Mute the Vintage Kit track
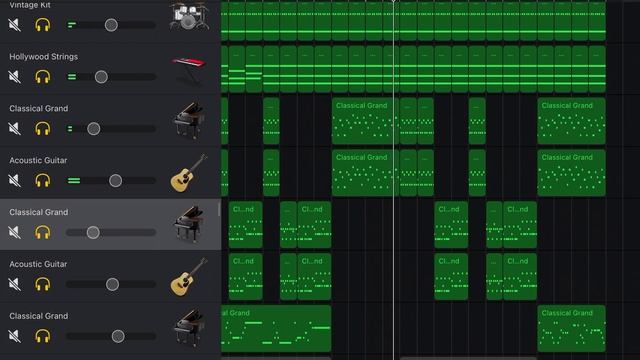This screenshot has width=640, height=360. point(15,25)
